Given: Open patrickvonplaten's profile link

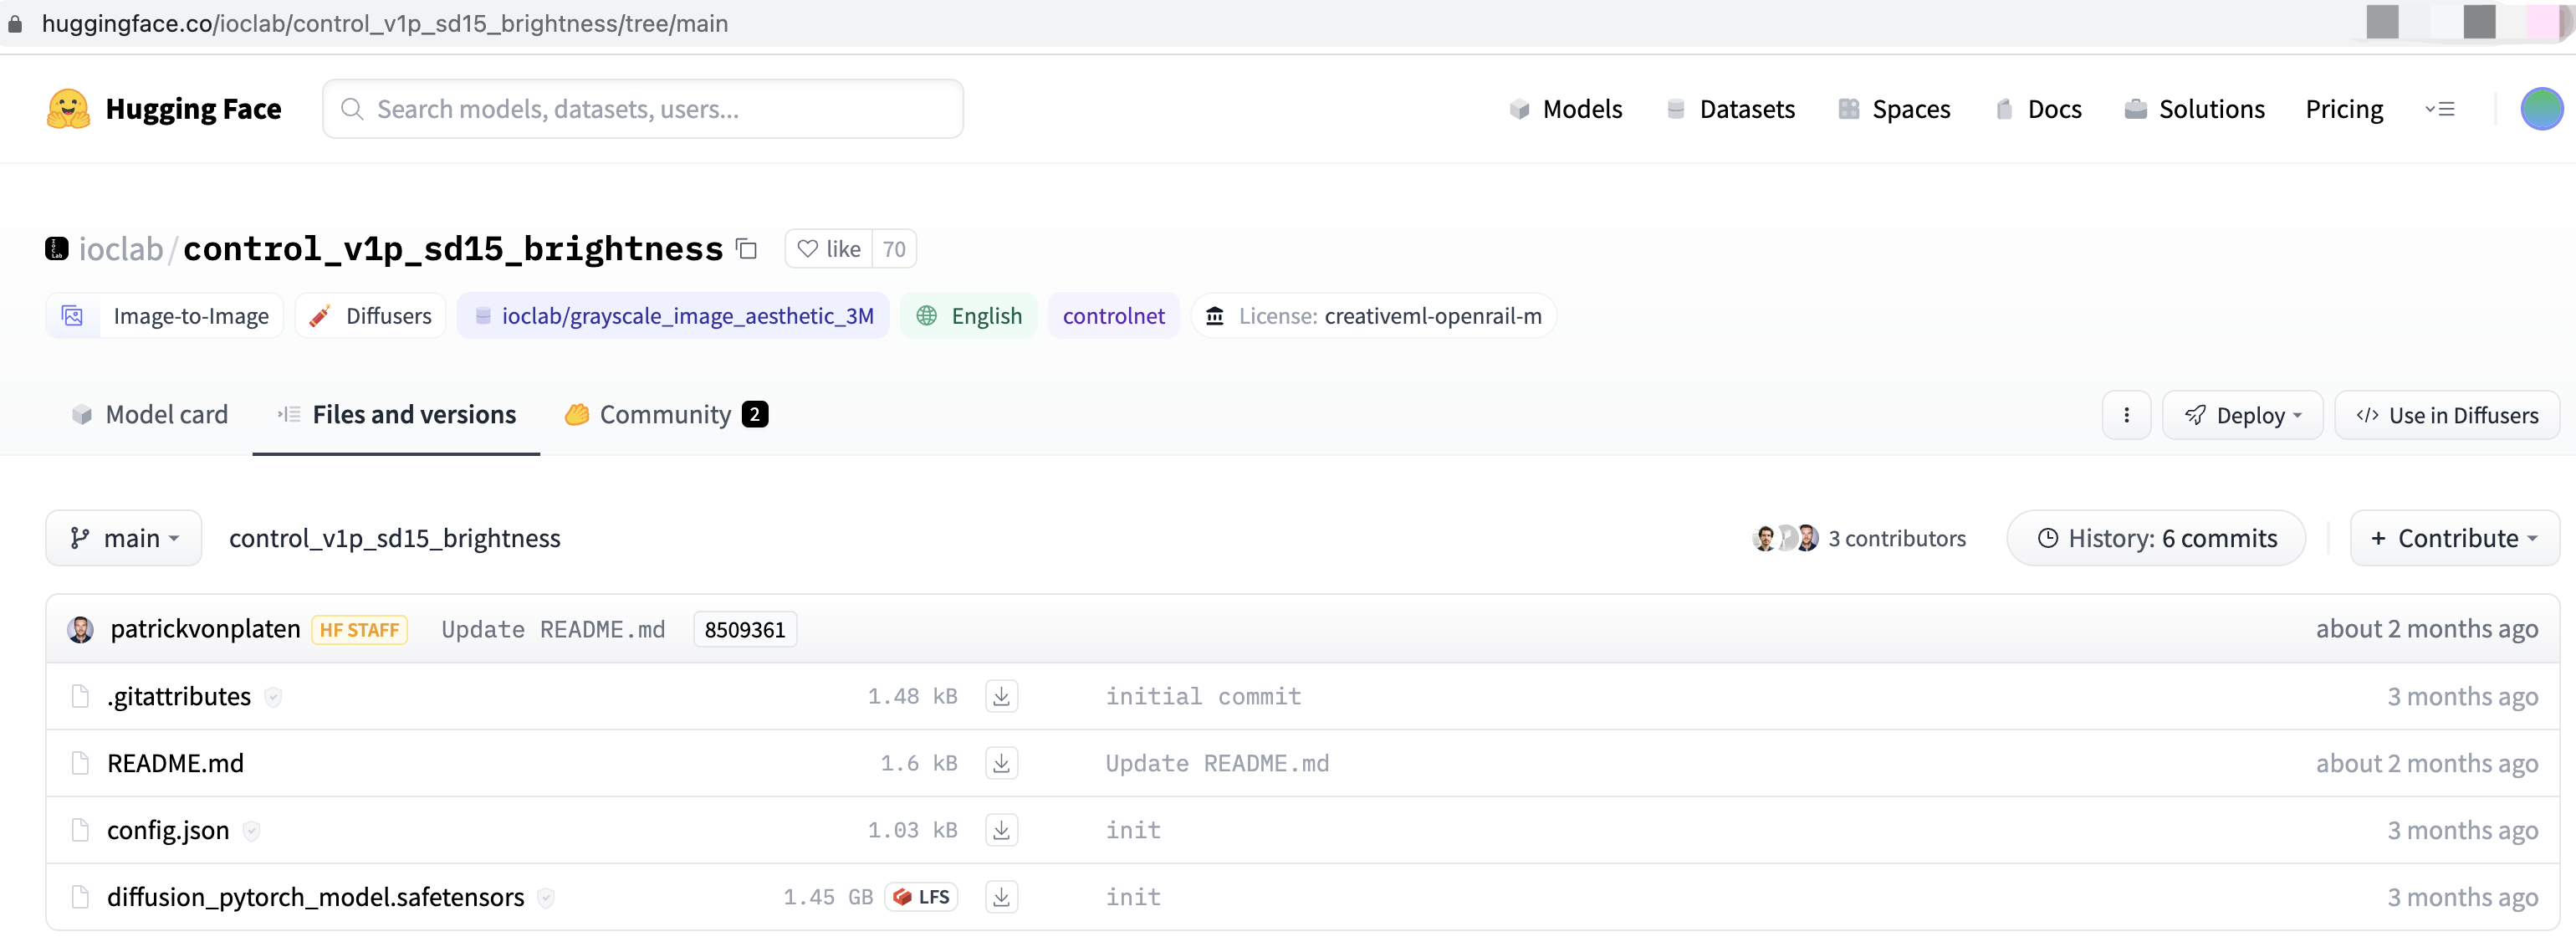Looking at the screenshot, I should pos(205,628).
